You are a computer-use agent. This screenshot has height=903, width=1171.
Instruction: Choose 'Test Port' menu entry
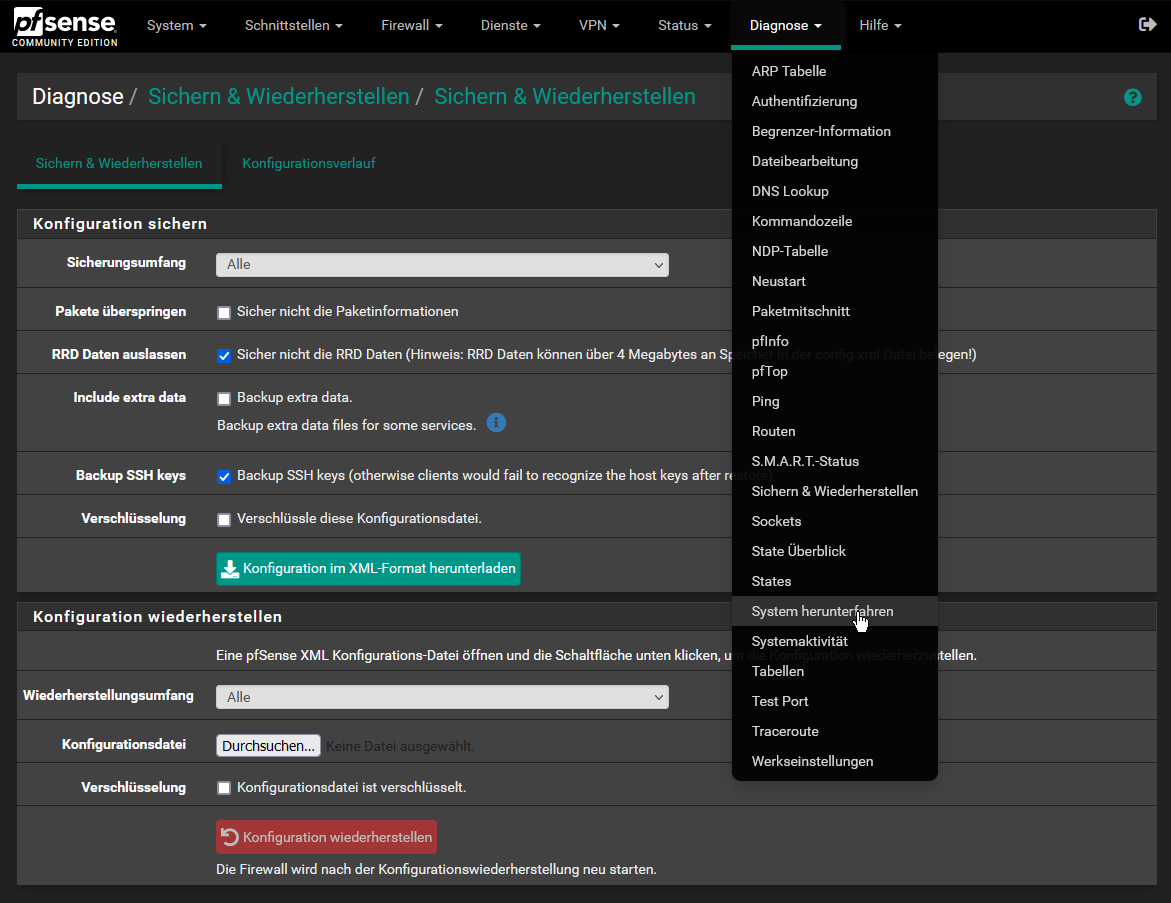834,701
